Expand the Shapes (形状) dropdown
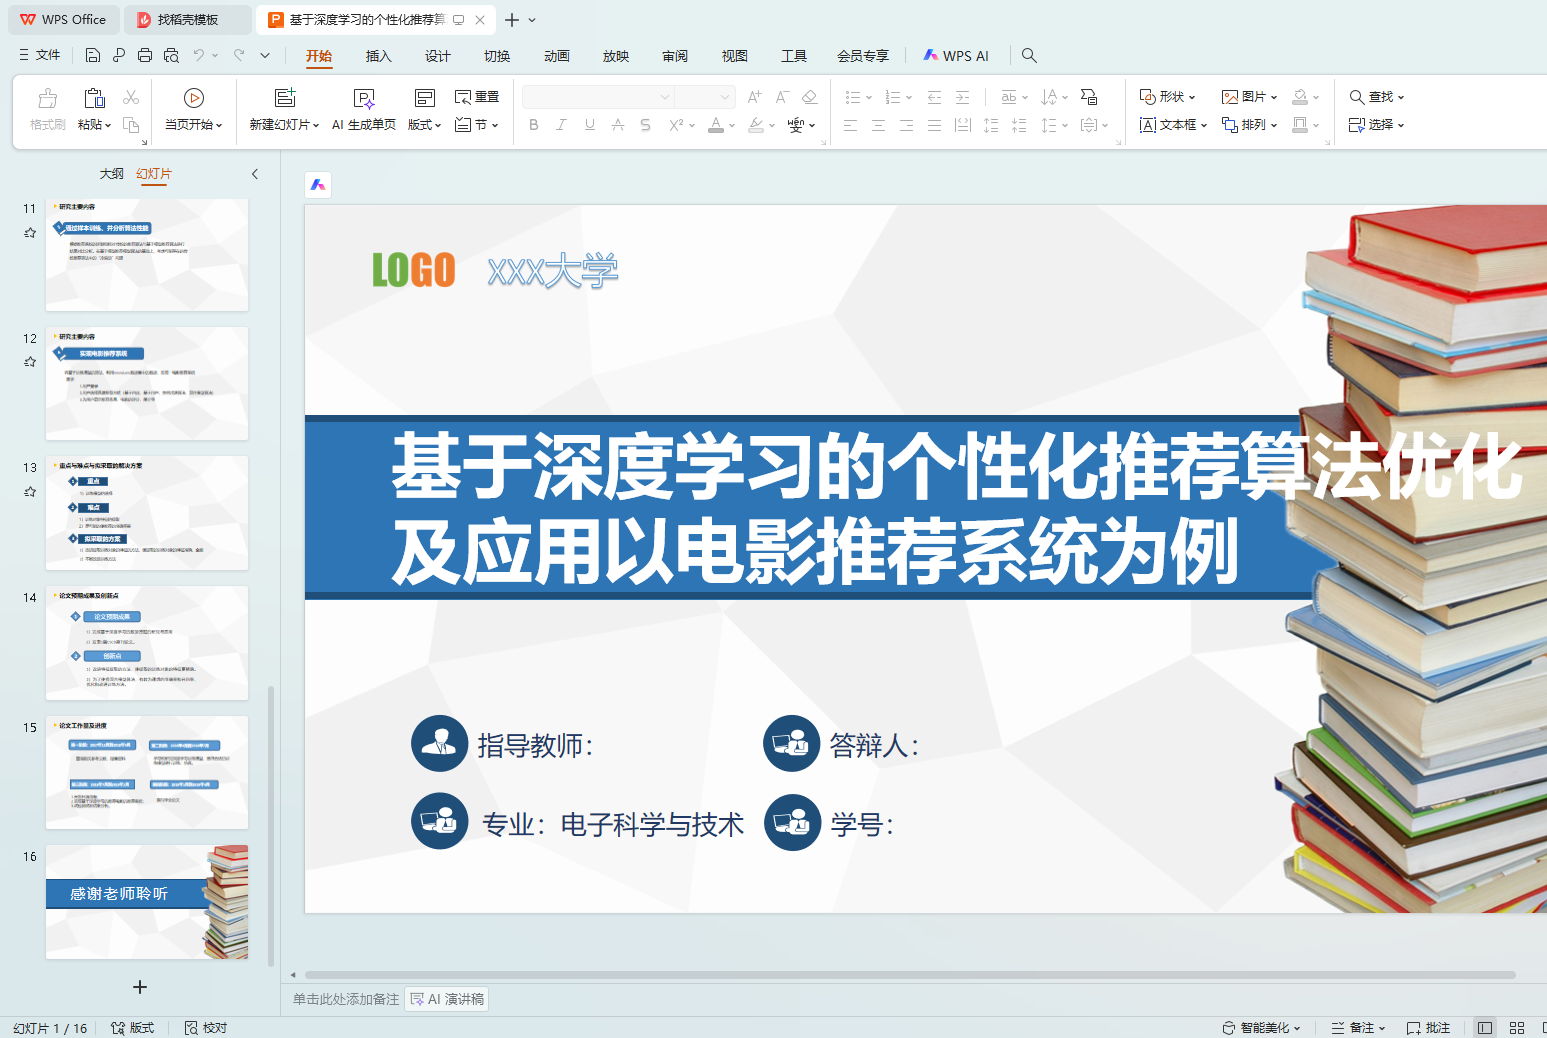This screenshot has height=1038, width=1547. coord(1167,97)
